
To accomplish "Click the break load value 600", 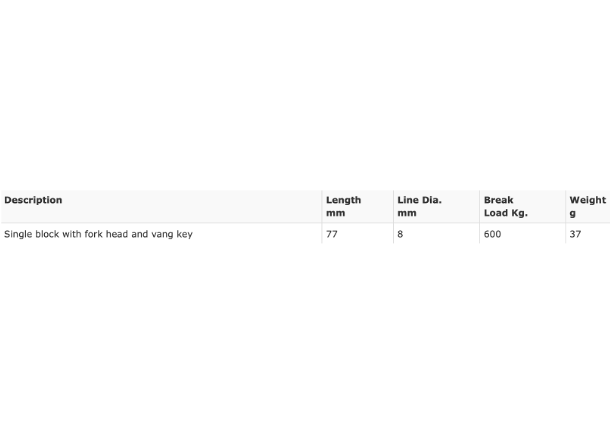I will coord(492,234).
